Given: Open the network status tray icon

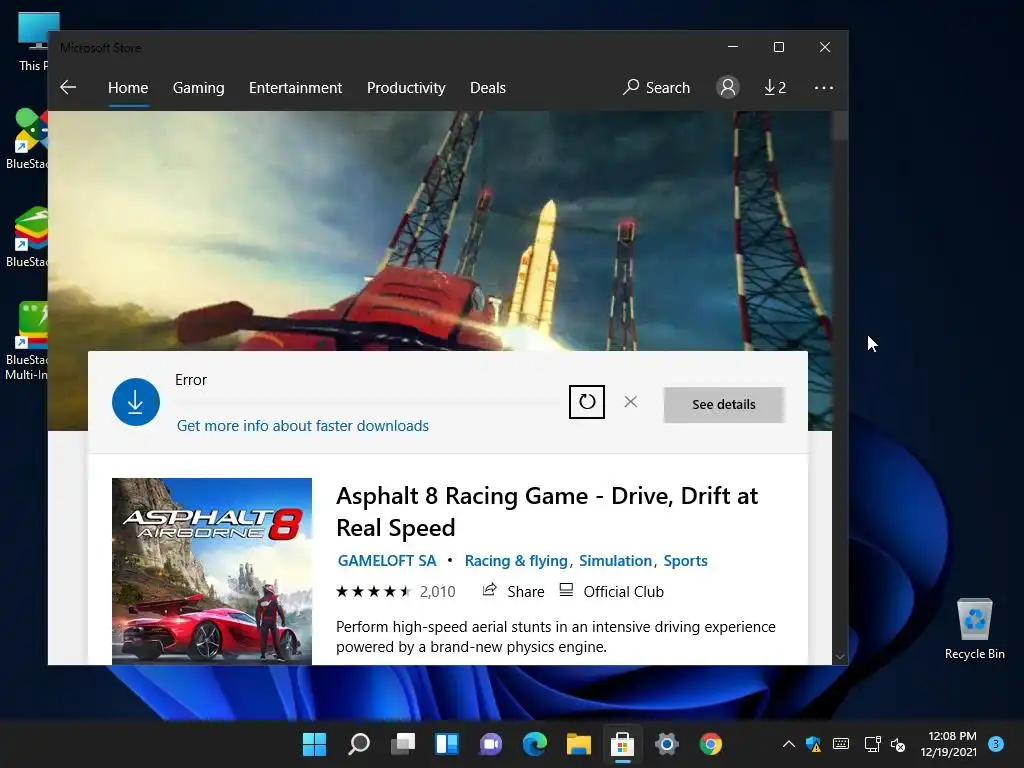Looking at the screenshot, I should (872, 744).
